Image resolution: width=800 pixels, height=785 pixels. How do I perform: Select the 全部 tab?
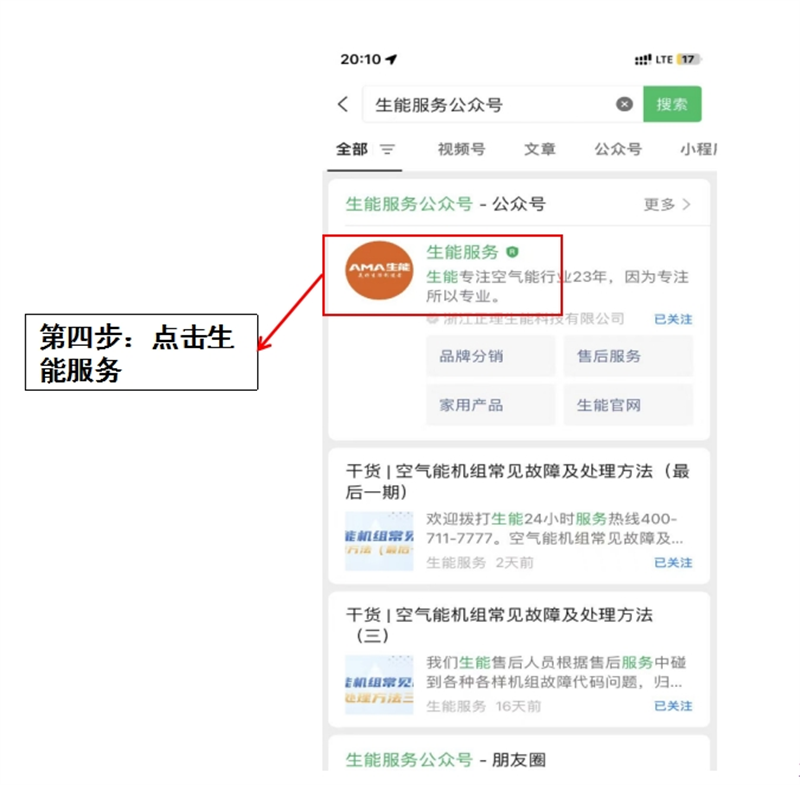pos(352,150)
